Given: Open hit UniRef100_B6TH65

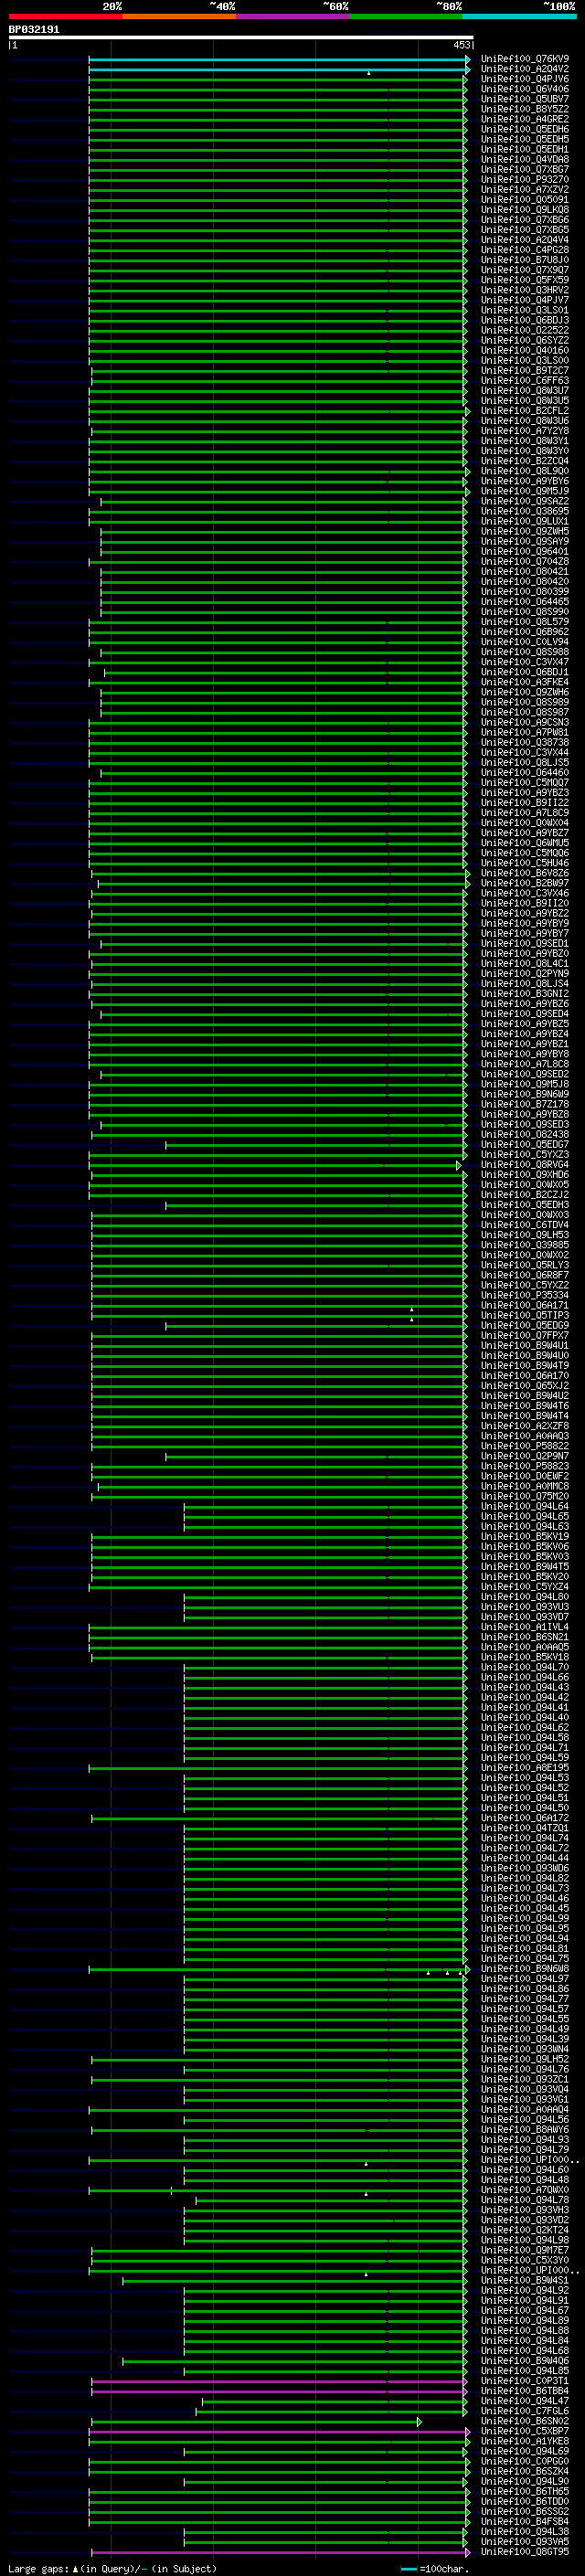Looking at the screenshot, I should [525, 2491].
